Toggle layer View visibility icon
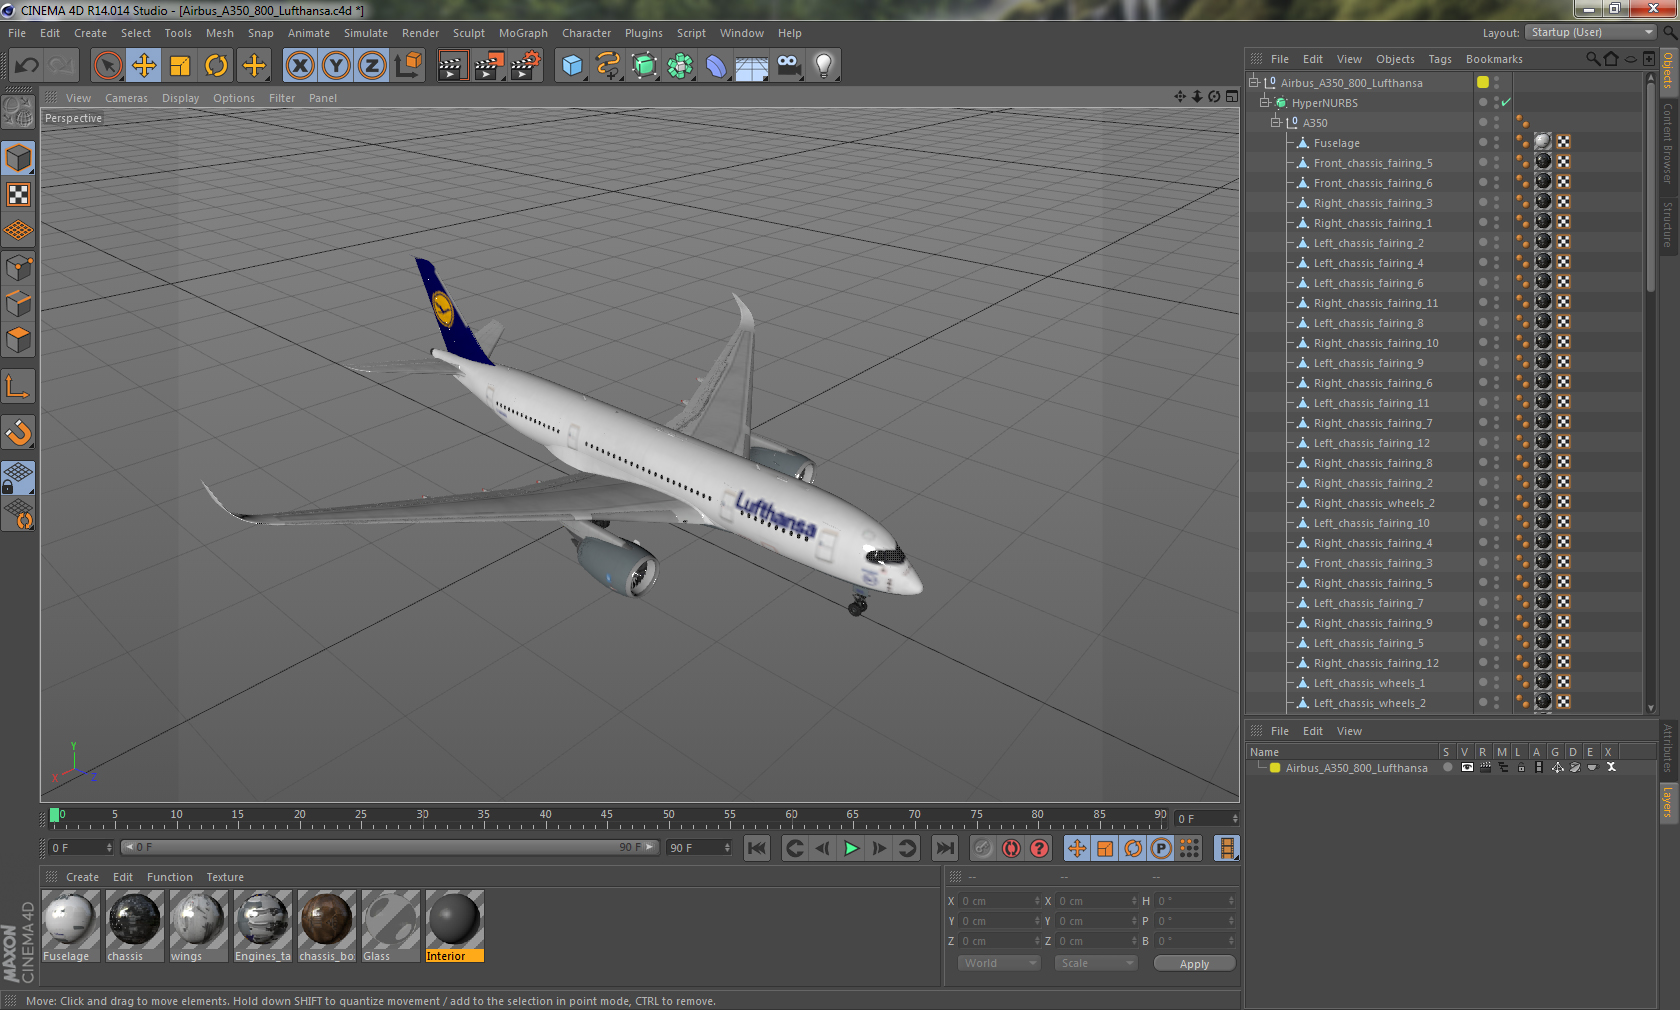 tap(1467, 768)
